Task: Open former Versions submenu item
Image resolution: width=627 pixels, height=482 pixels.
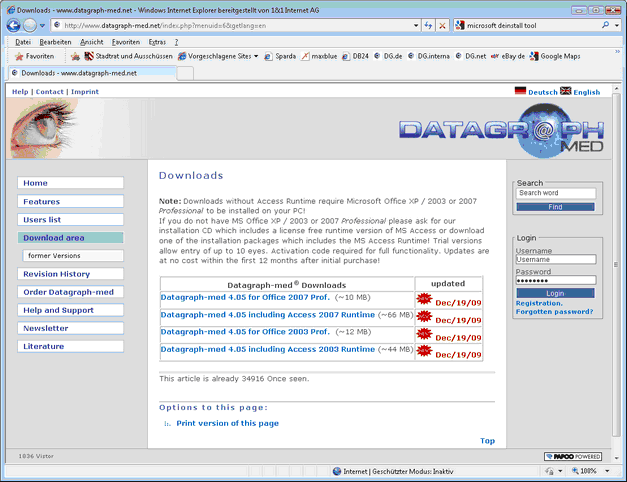Action: 73,256
